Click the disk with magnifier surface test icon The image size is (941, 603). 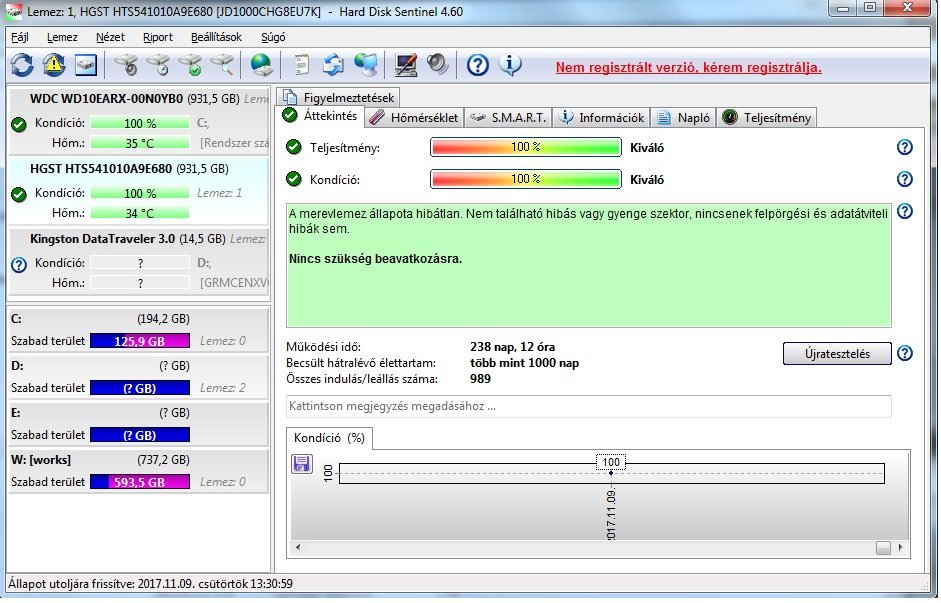point(223,65)
